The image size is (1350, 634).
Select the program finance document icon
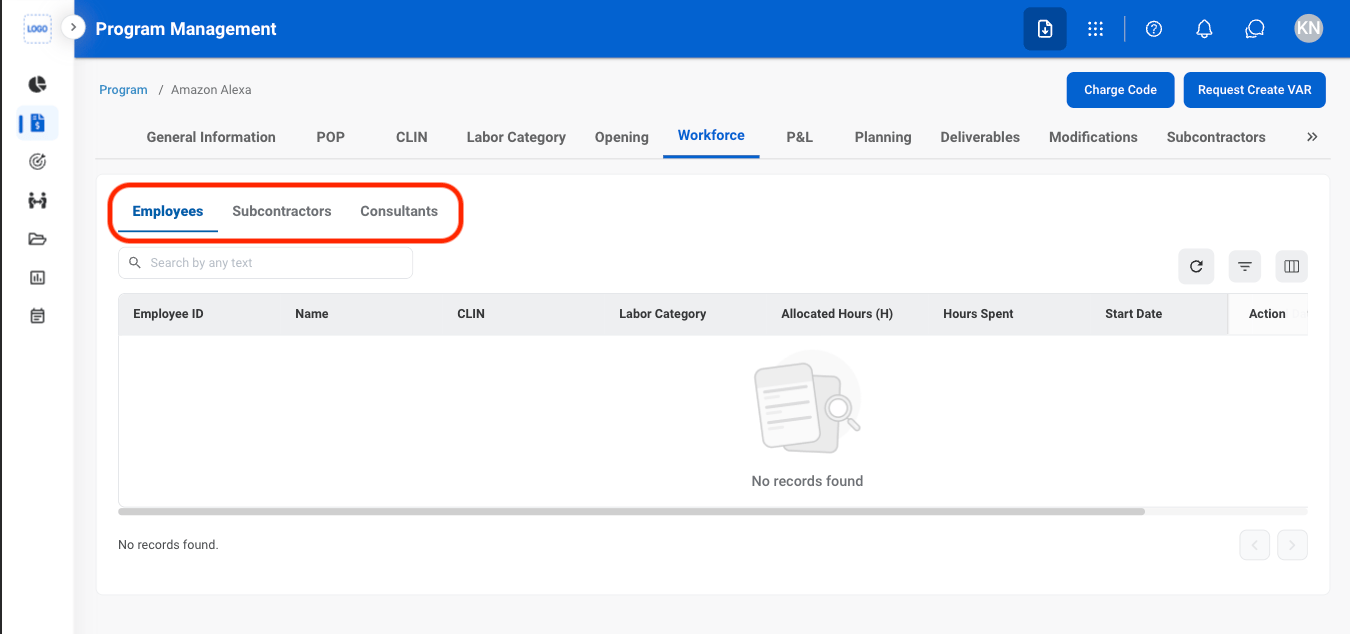[x=37, y=123]
